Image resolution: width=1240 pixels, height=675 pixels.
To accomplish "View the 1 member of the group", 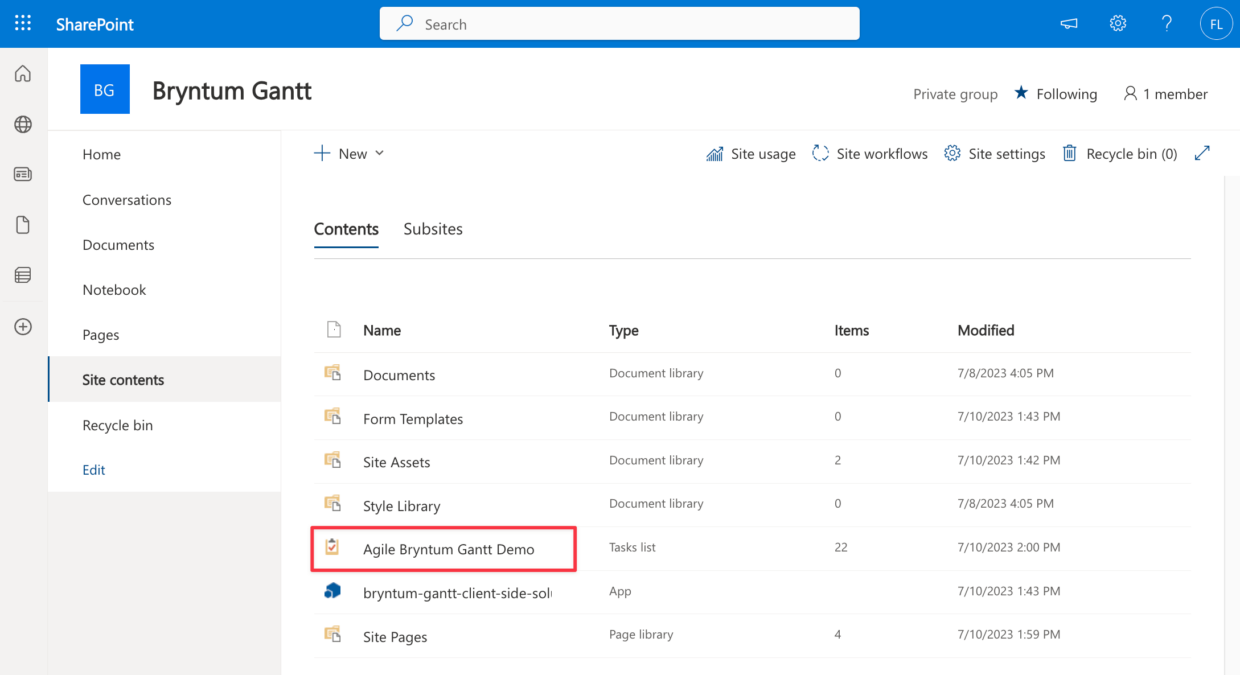I will [1165, 93].
